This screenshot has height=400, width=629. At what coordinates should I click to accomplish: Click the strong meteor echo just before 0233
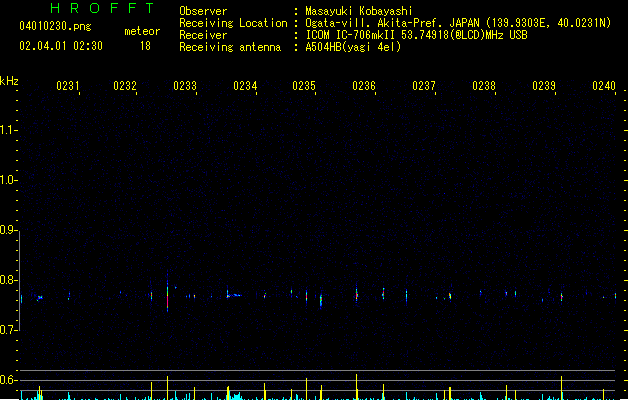(x=168, y=293)
